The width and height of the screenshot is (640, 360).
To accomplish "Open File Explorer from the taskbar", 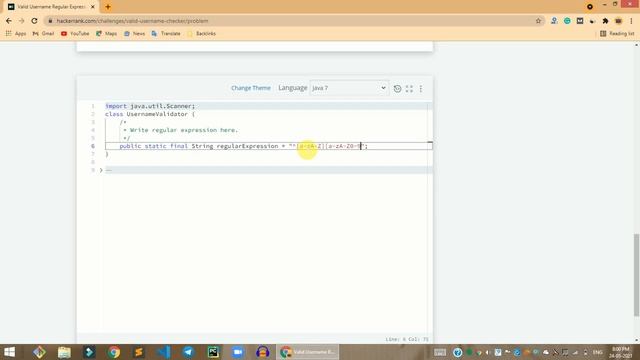I will [x=64, y=352].
